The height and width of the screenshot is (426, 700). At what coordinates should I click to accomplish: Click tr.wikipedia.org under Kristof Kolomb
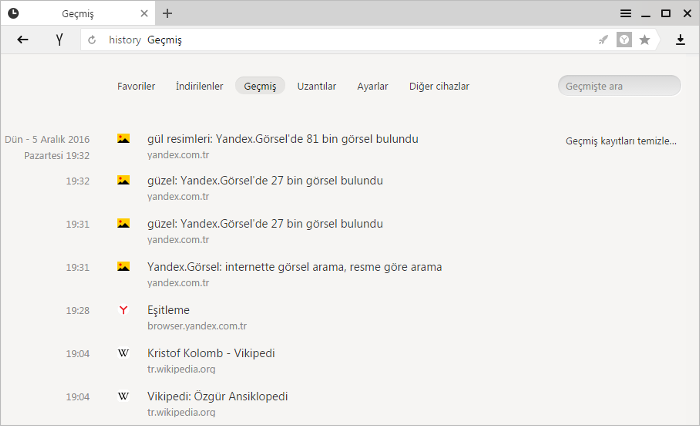pyautogui.click(x=181, y=369)
